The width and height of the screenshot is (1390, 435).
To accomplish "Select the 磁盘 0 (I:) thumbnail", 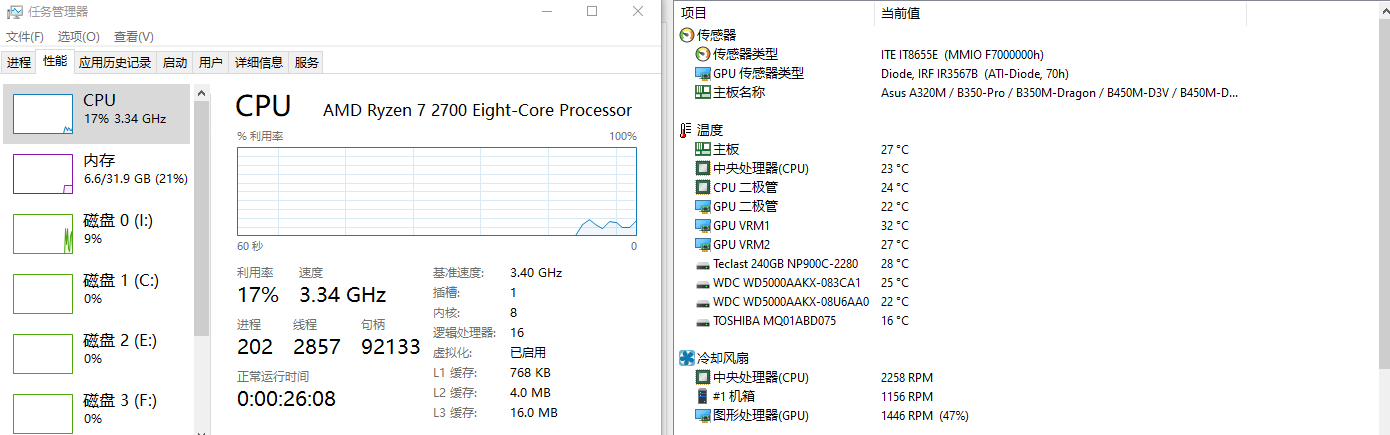I will 43,233.
